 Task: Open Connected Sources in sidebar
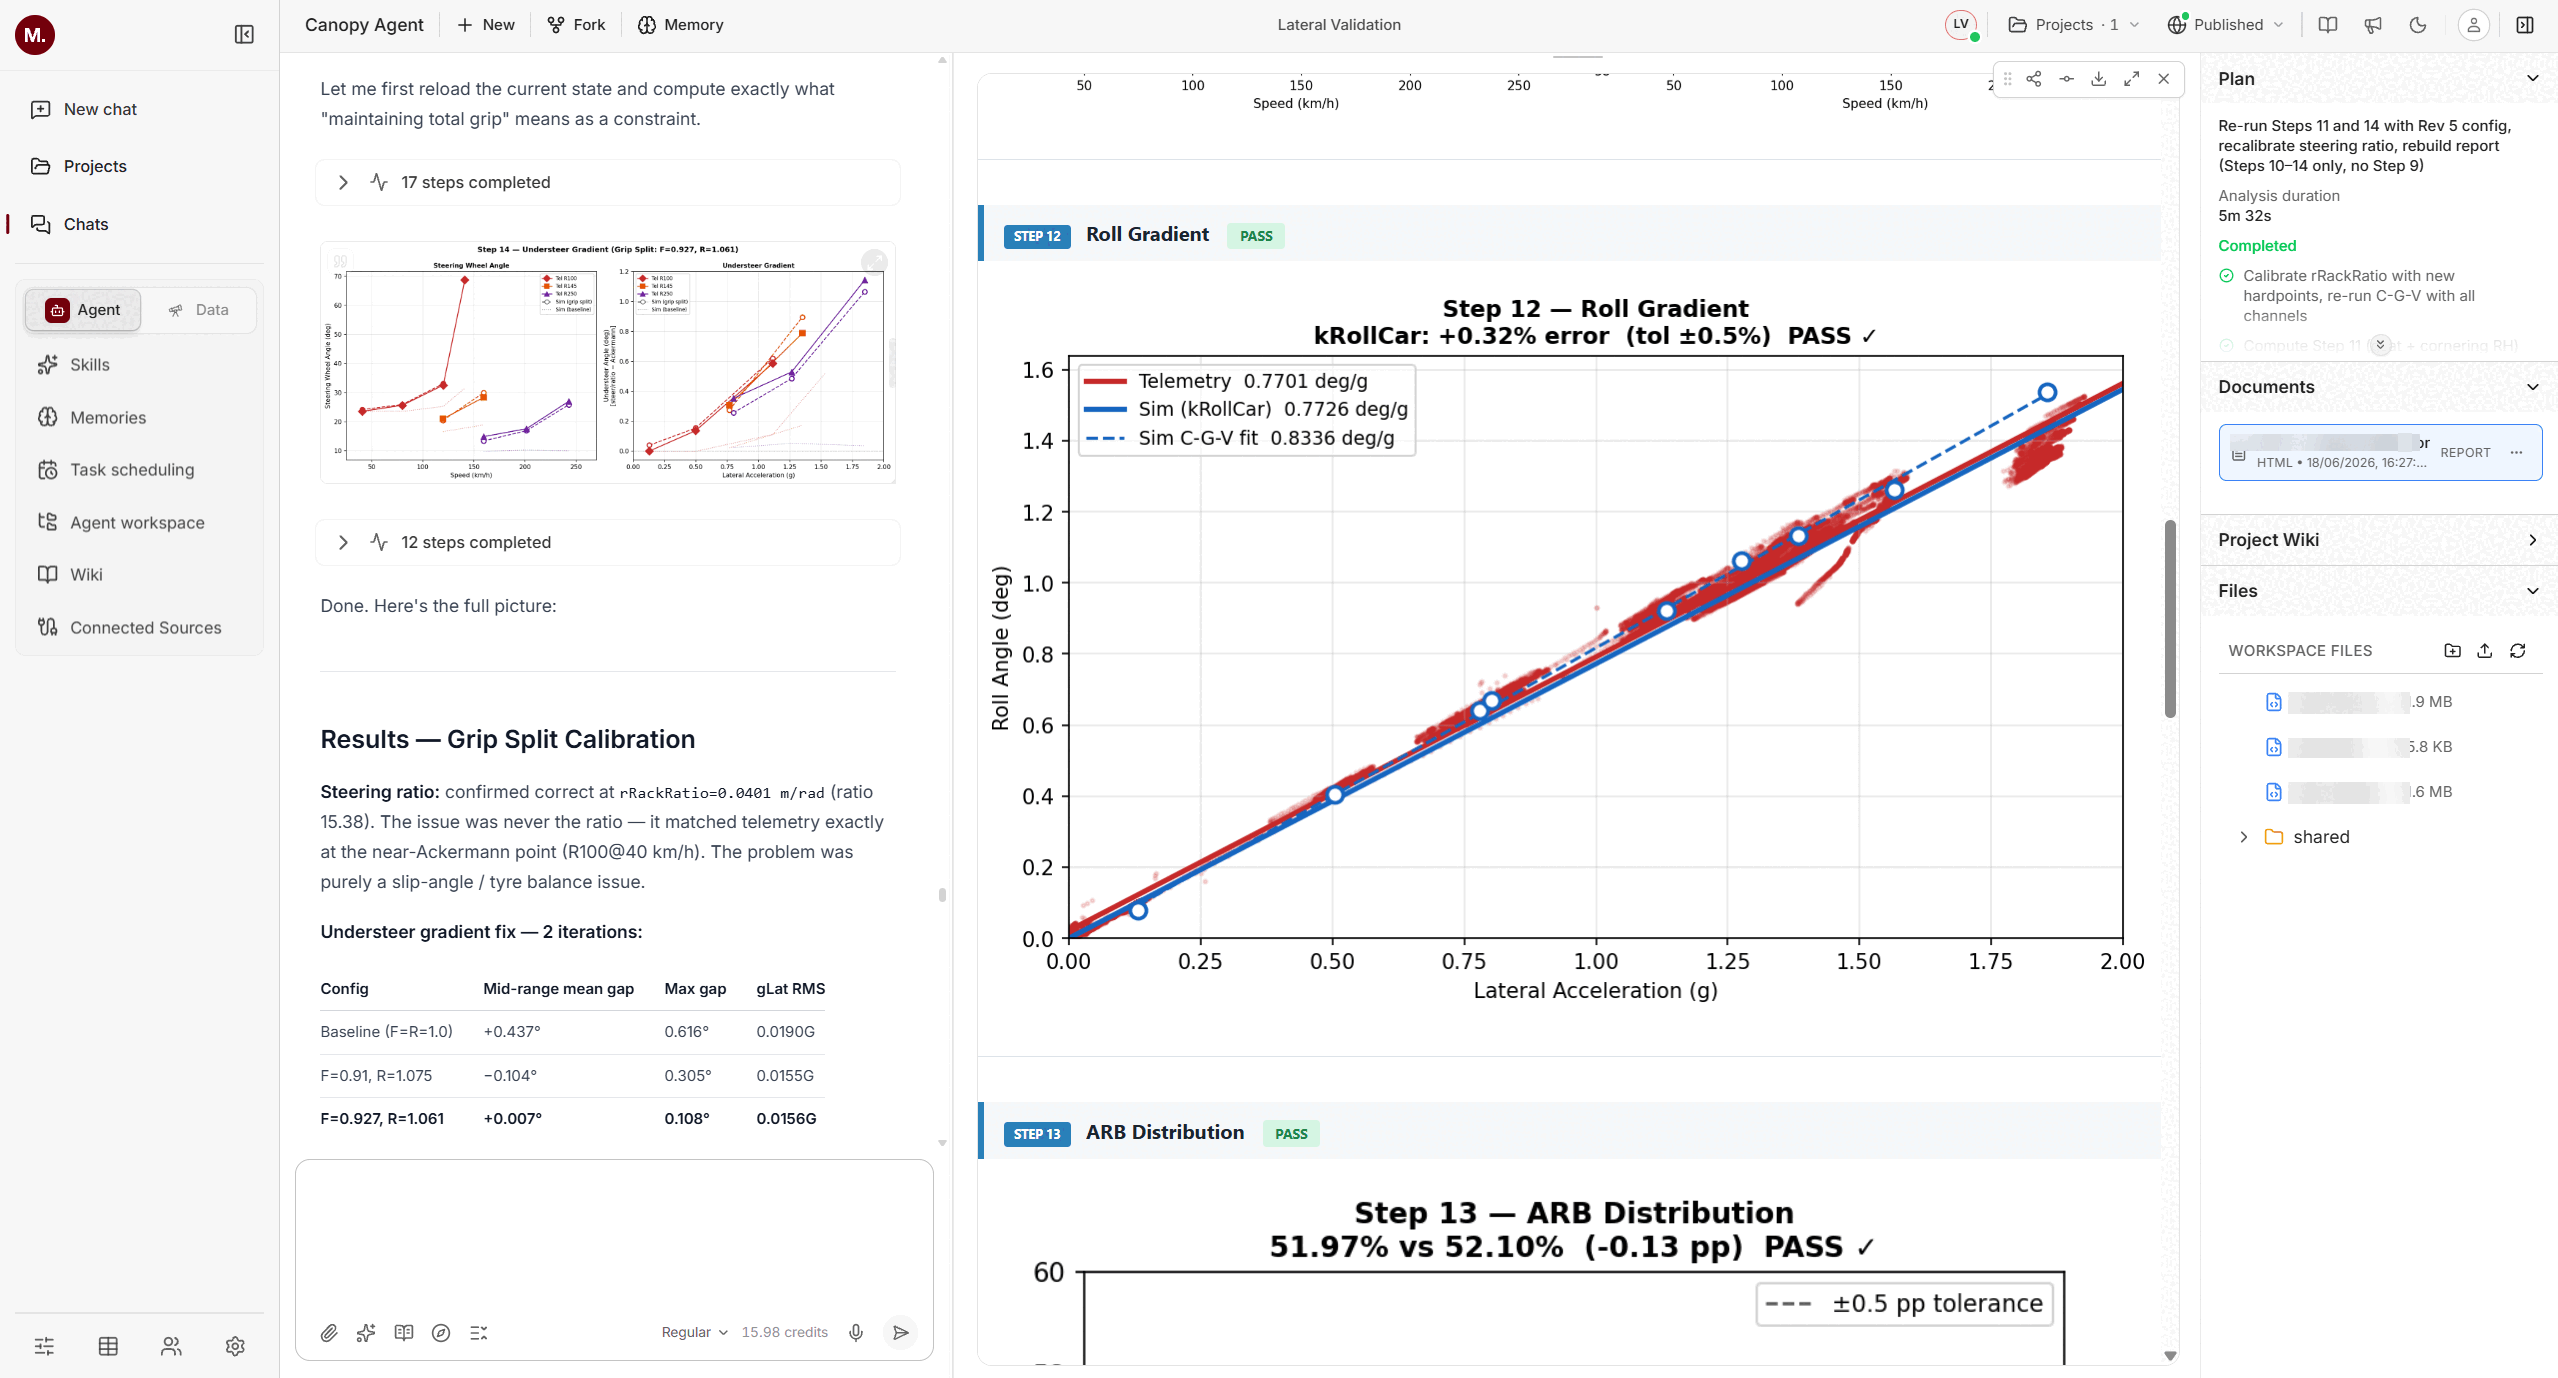pos(145,628)
